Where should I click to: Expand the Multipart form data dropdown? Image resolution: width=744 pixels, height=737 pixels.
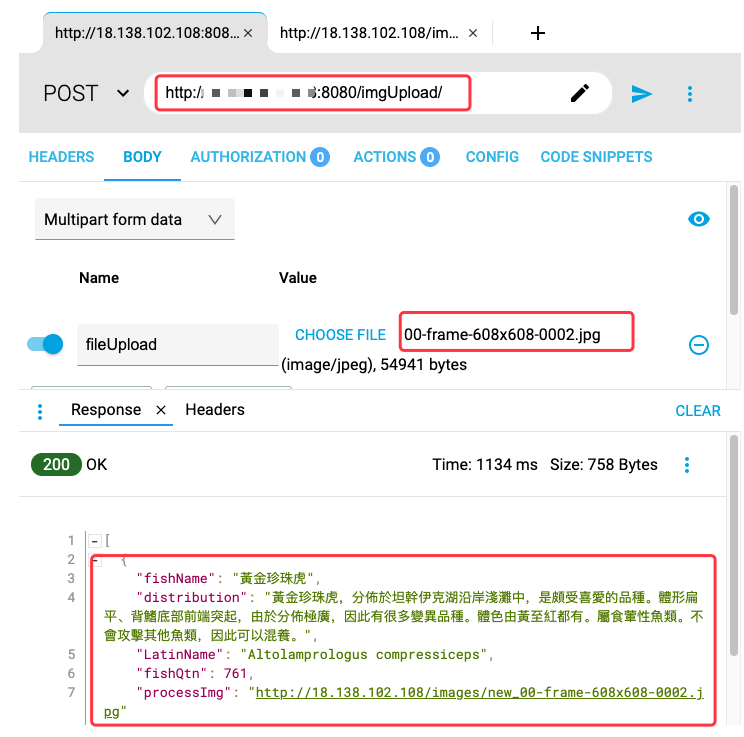[135, 219]
